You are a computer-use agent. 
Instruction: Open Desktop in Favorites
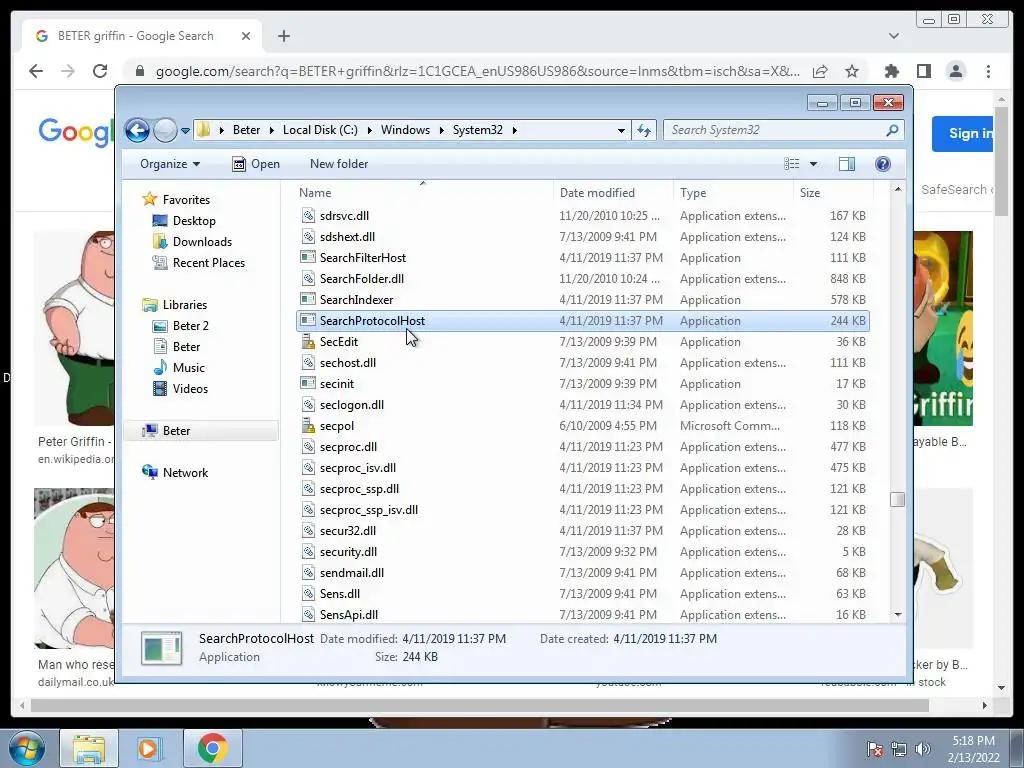tap(194, 221)
